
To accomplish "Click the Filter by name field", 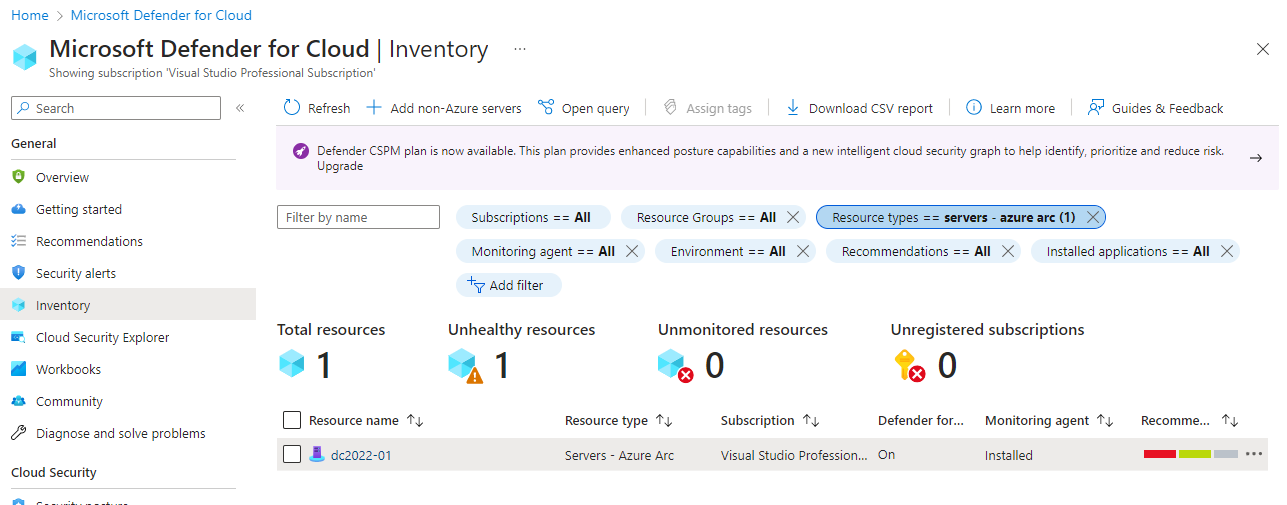I will click(358, 217).
